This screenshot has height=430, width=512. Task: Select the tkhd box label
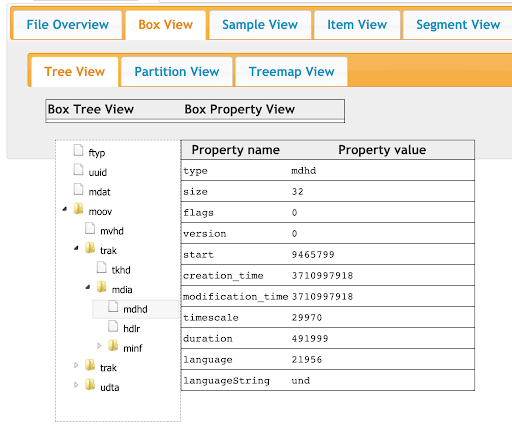(x=121, y=270)
